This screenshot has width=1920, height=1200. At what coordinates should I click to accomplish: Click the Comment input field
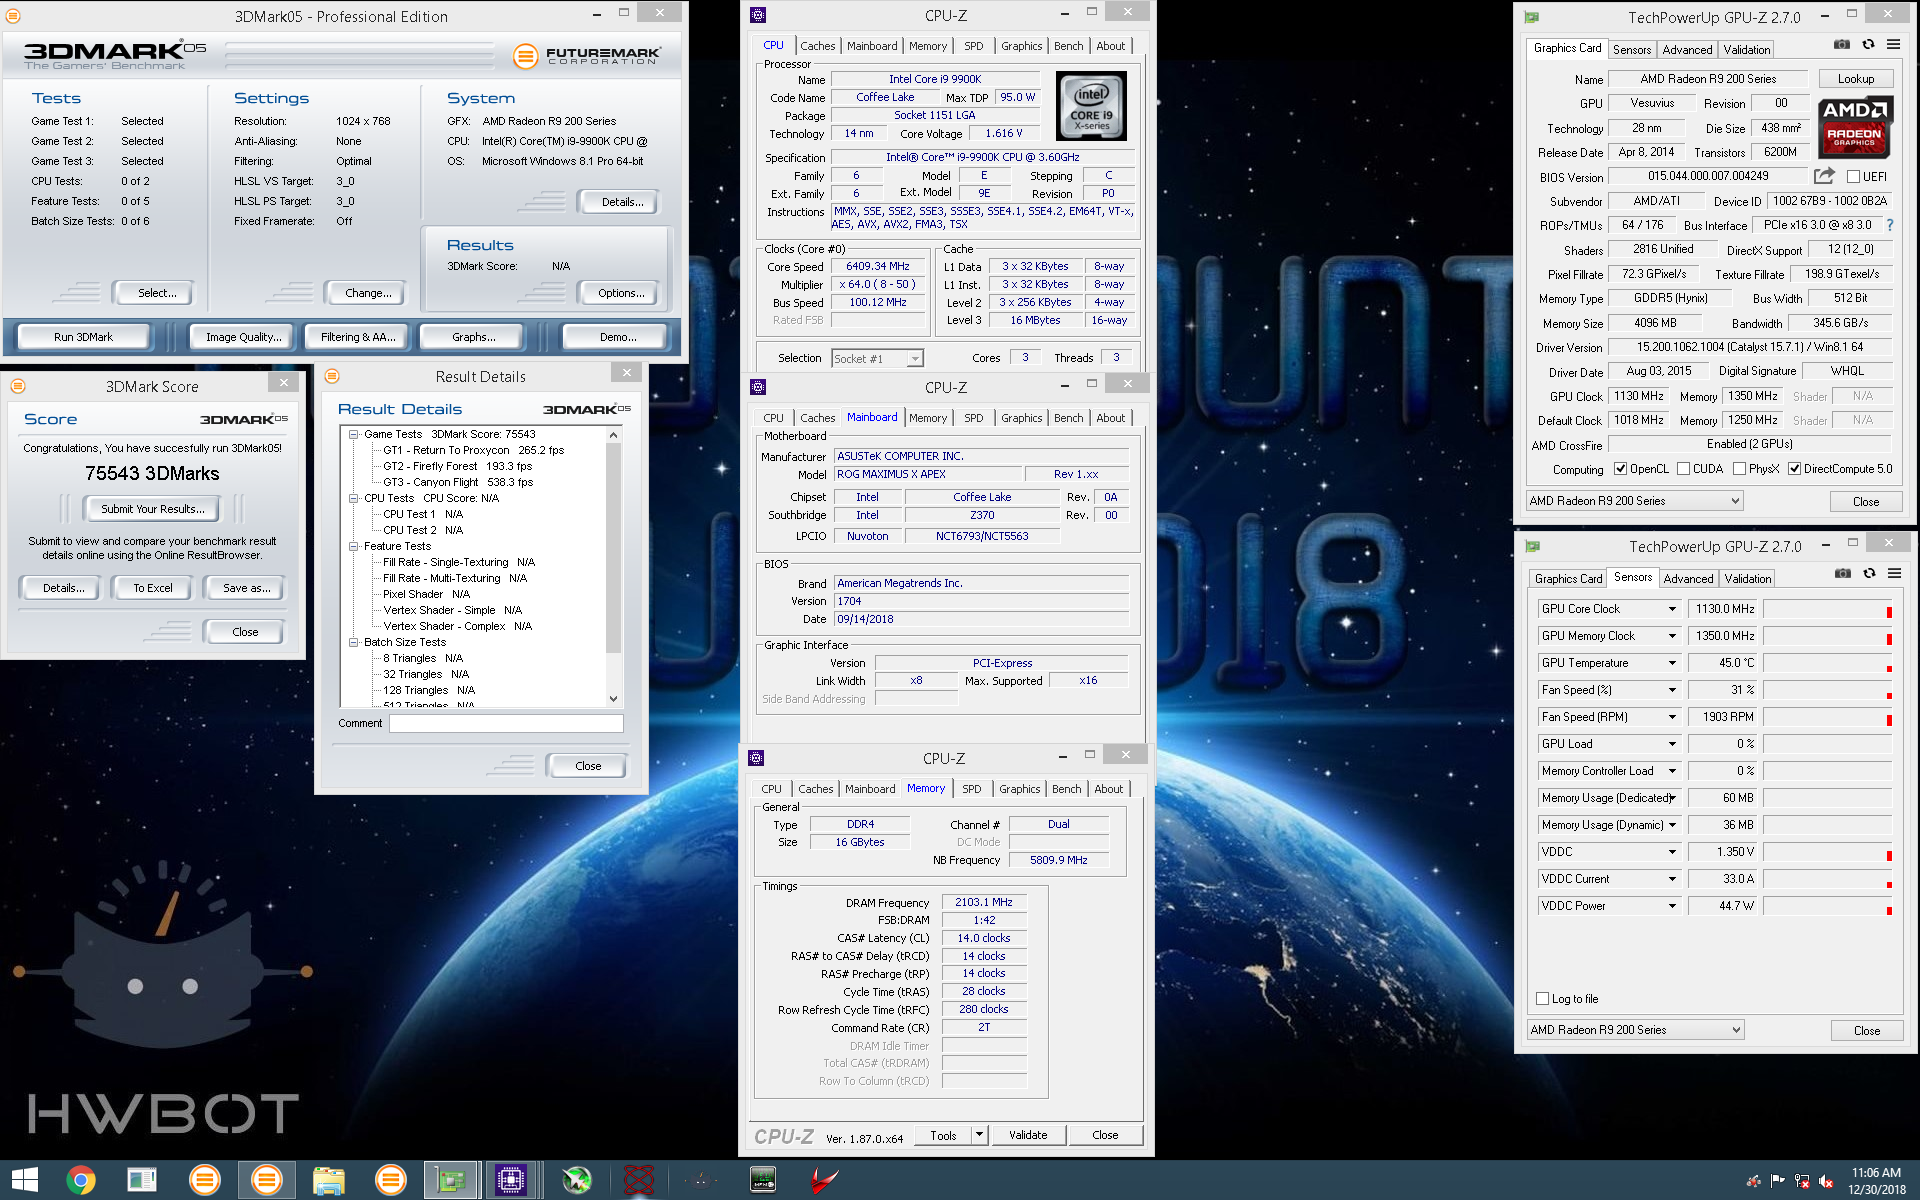[506, 723]
